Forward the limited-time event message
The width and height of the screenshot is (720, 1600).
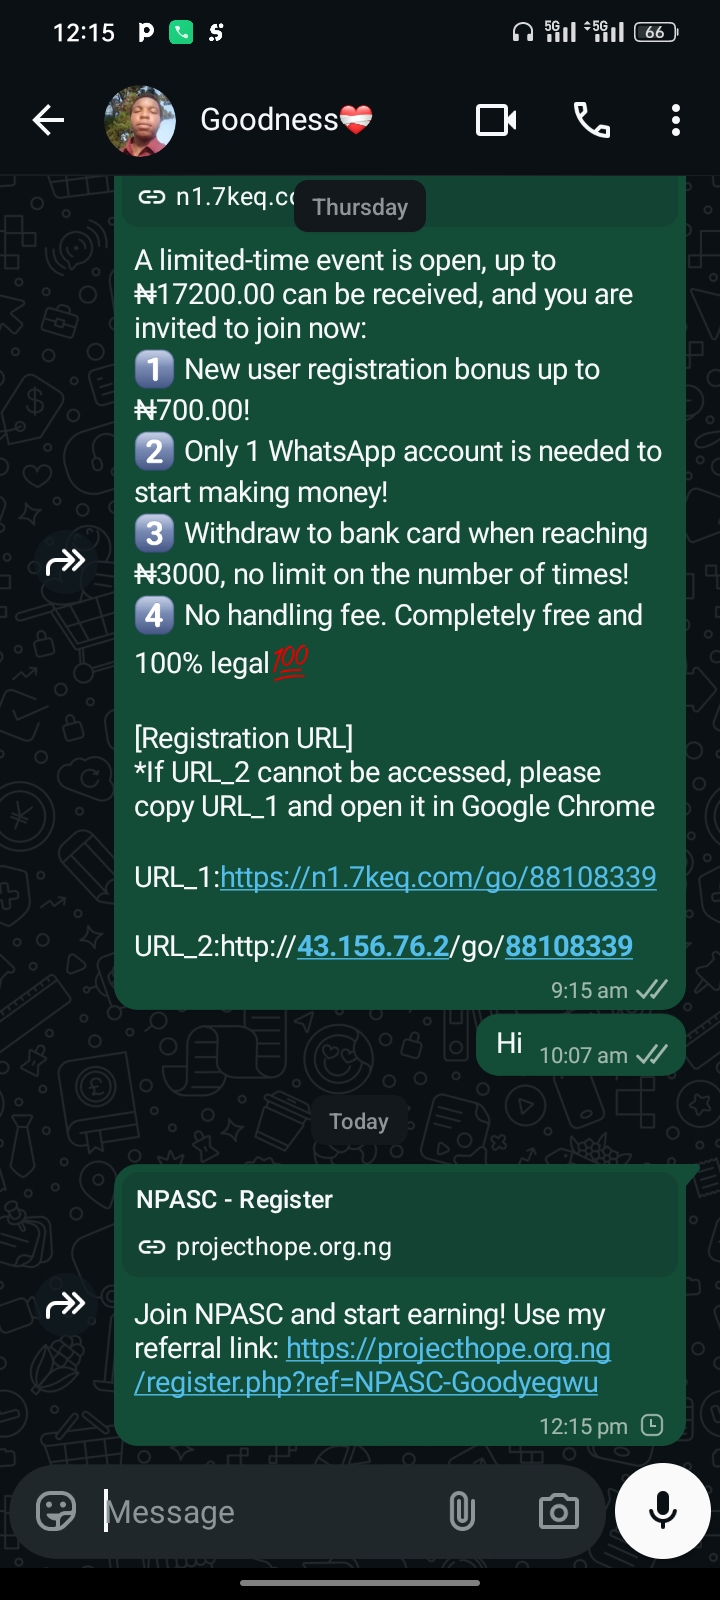click(x=66, y=563)
